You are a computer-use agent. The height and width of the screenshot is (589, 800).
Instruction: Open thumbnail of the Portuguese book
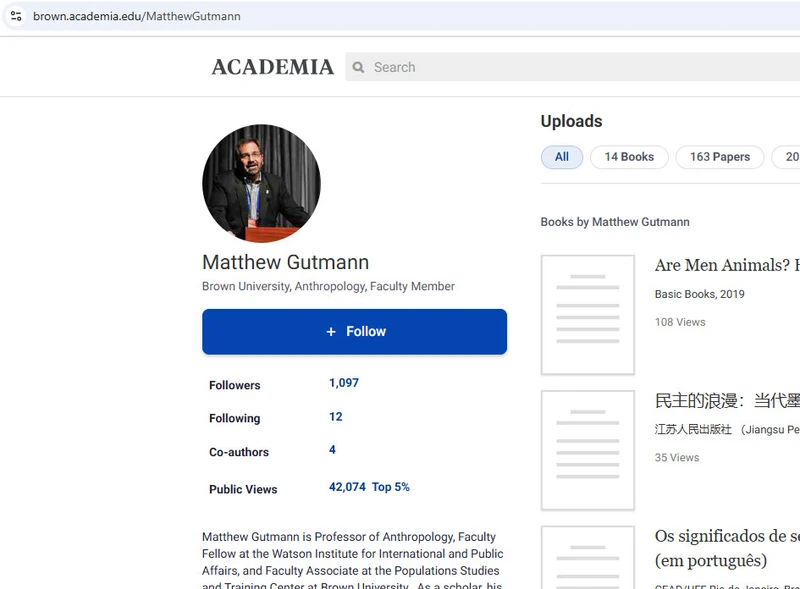(x=588, y=557)
